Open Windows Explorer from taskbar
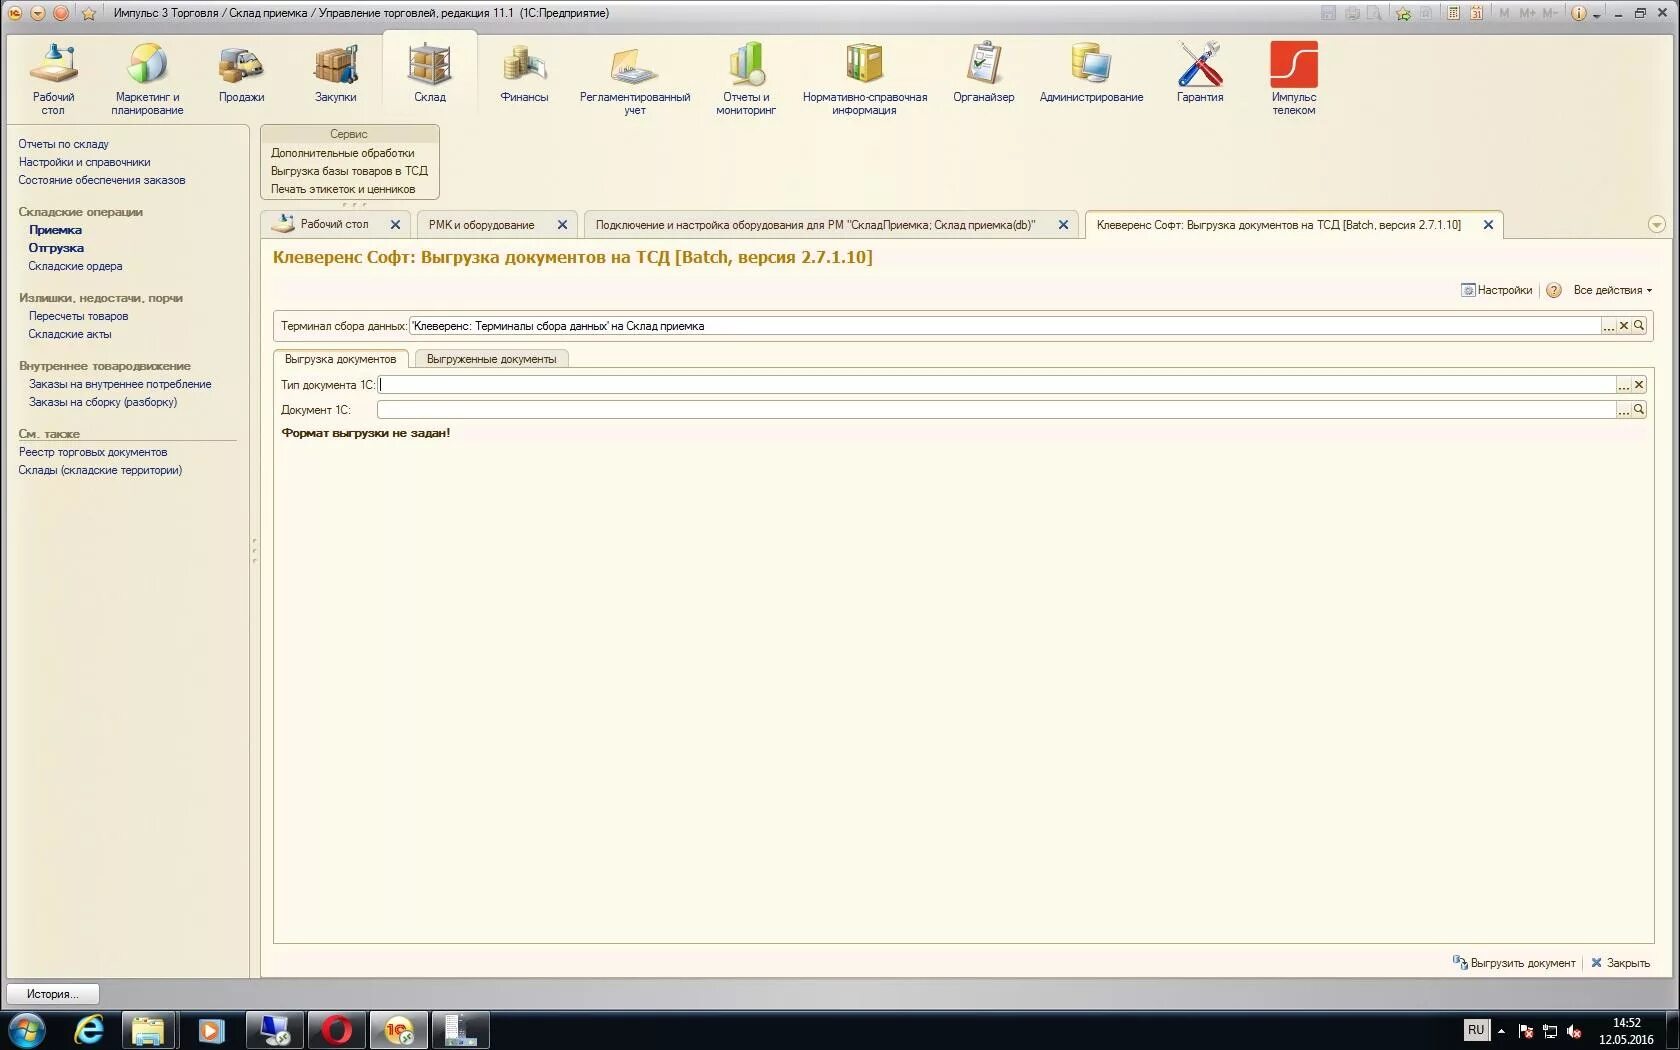The height and width of the screenshot is (1050, 1680). 149,1030
